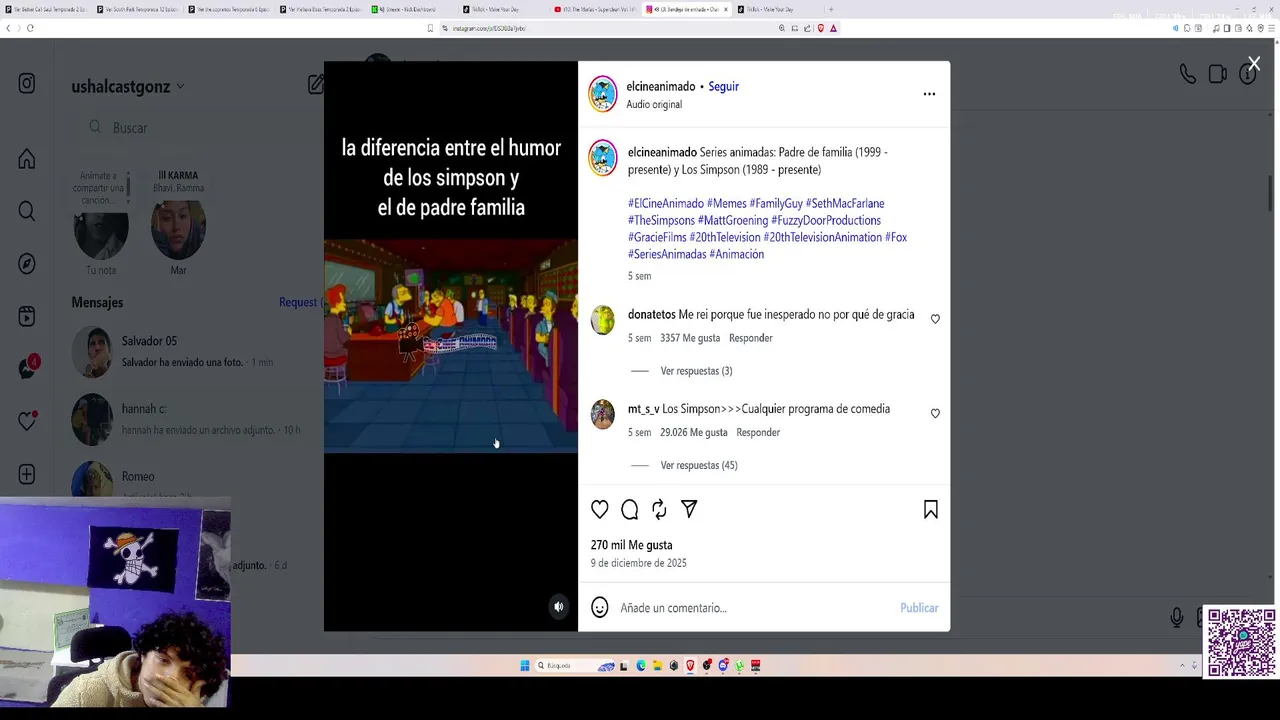The height and width of the screenshot is (720, 1280).
Task: Open Reels icon in the sidebar
Action: click(x=27, y=317)
